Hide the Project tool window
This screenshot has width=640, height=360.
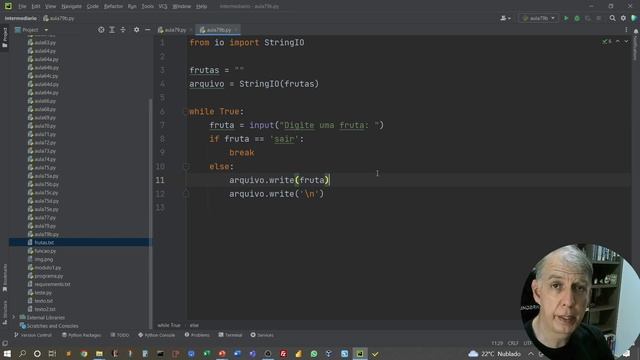click(x=148, y=30)
